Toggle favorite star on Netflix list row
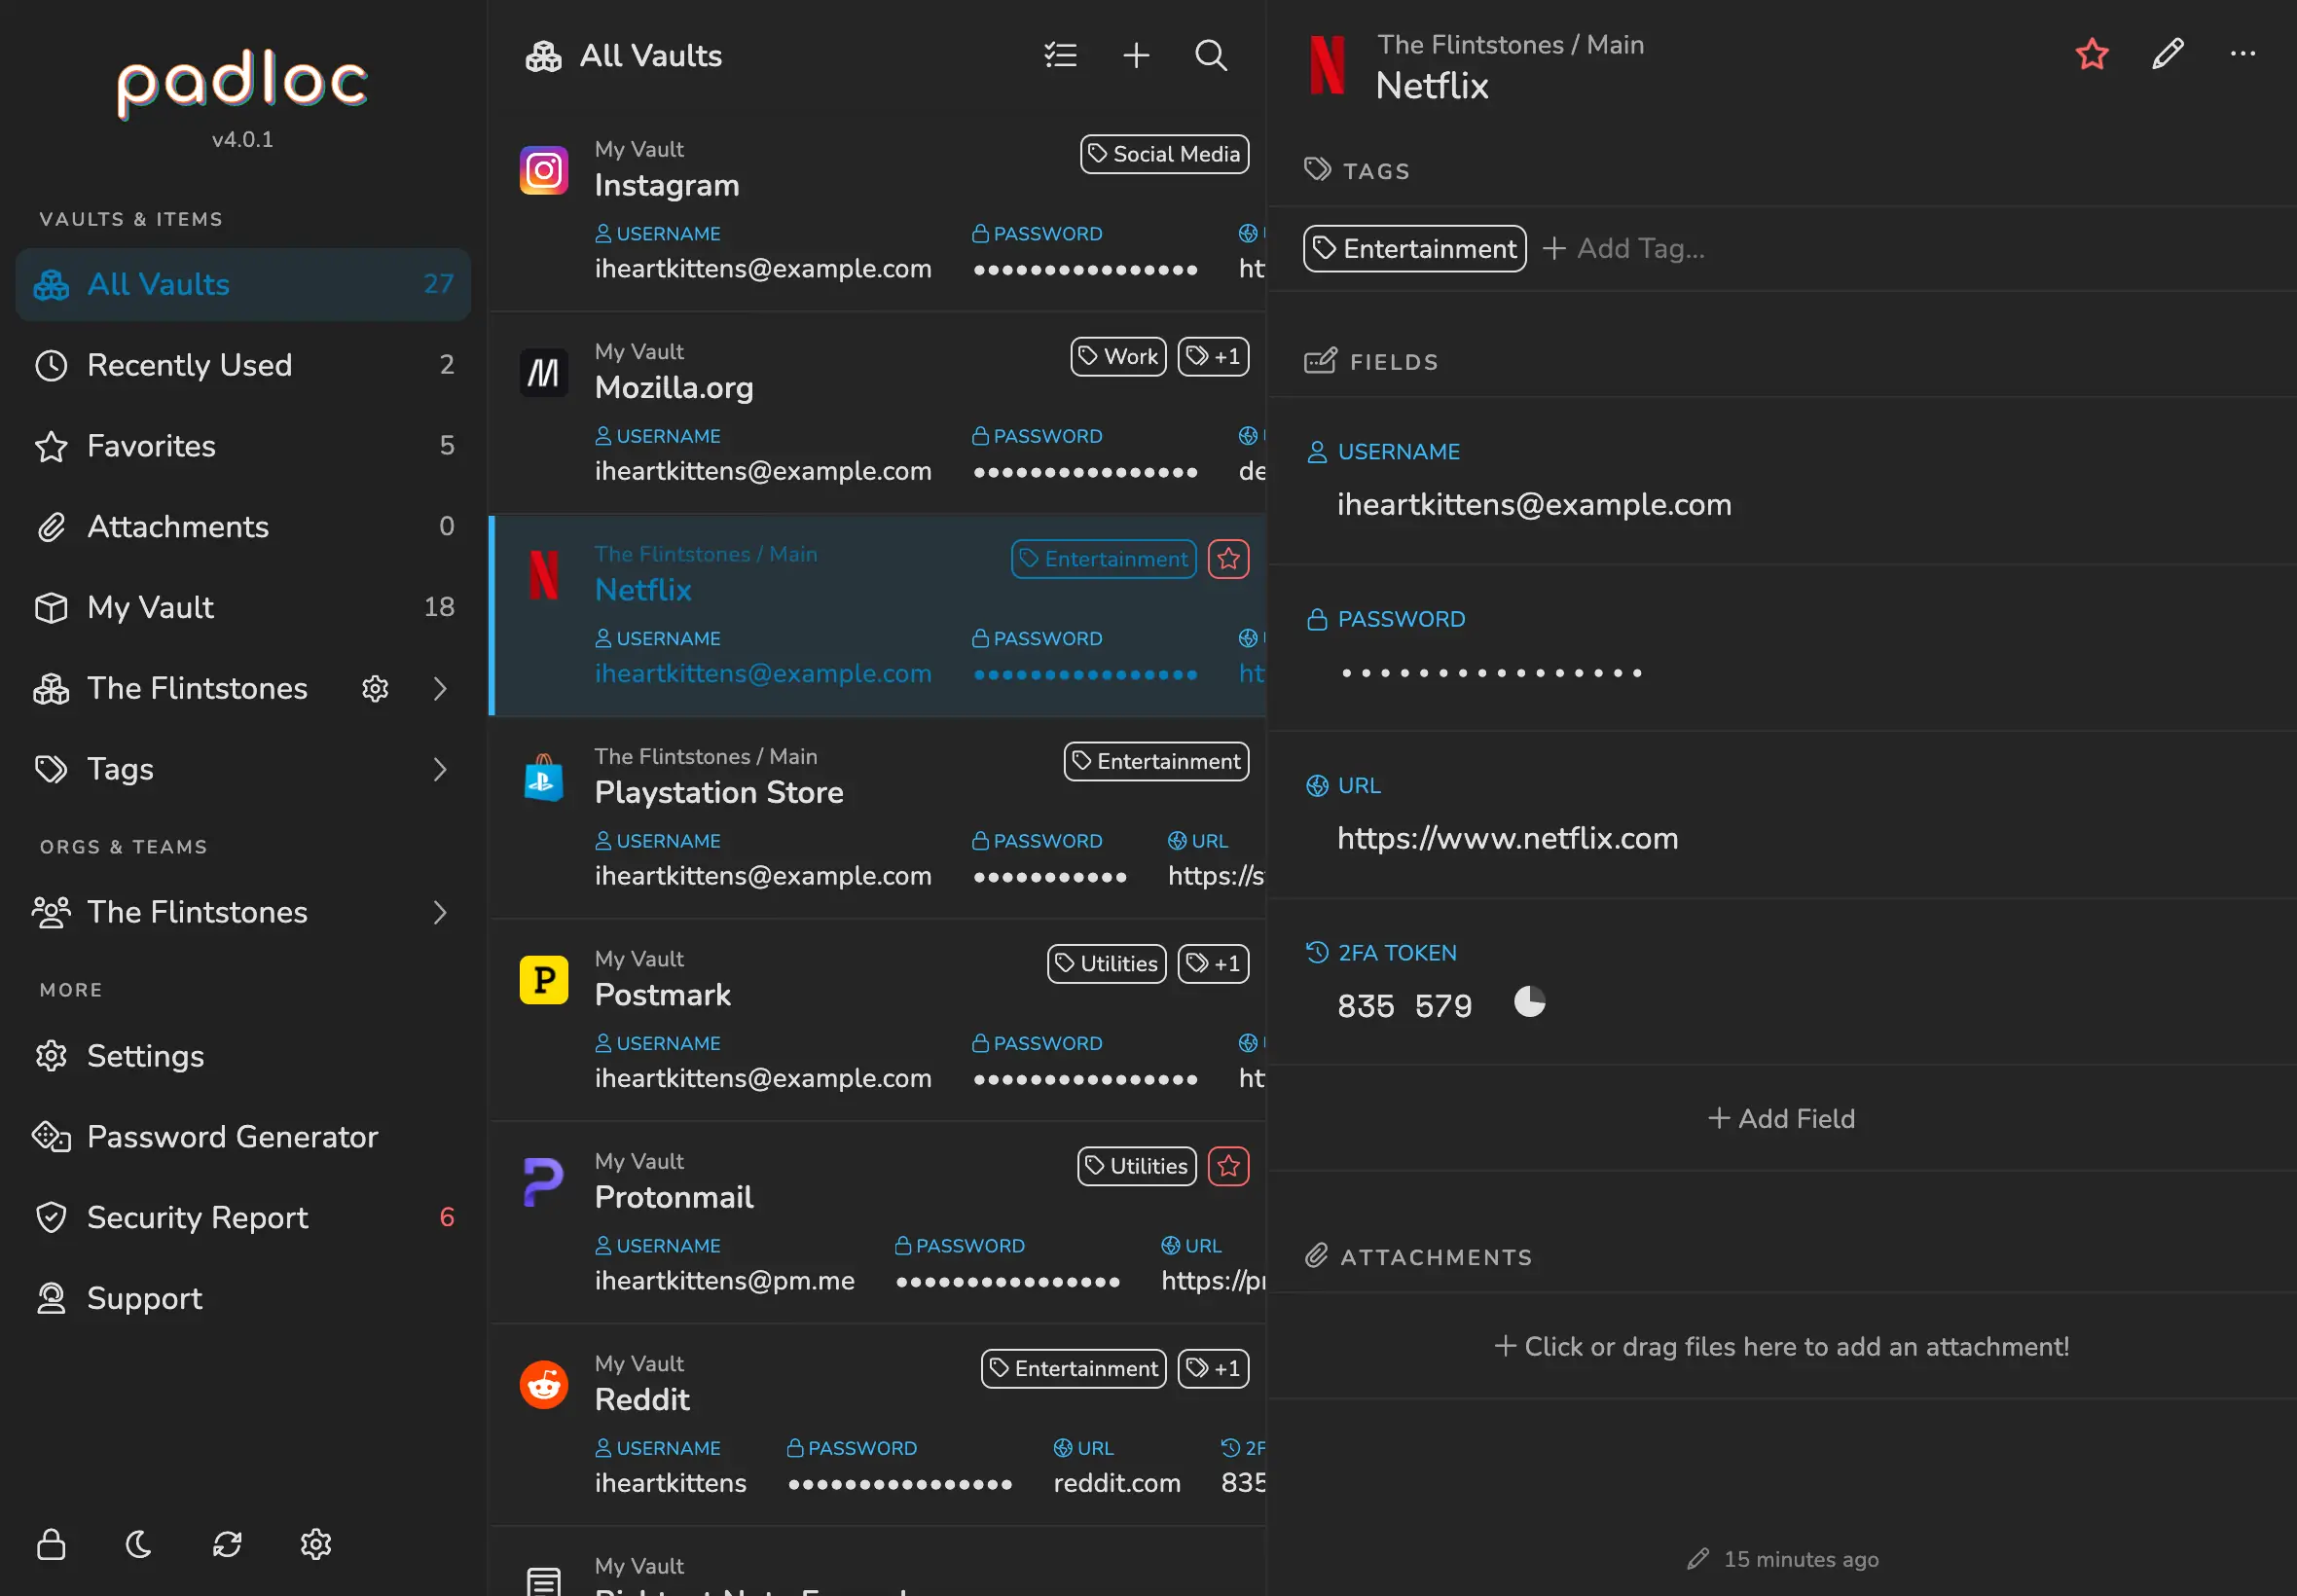The height and width of the screenshot is (1596, 2297). coord(1228,559)
